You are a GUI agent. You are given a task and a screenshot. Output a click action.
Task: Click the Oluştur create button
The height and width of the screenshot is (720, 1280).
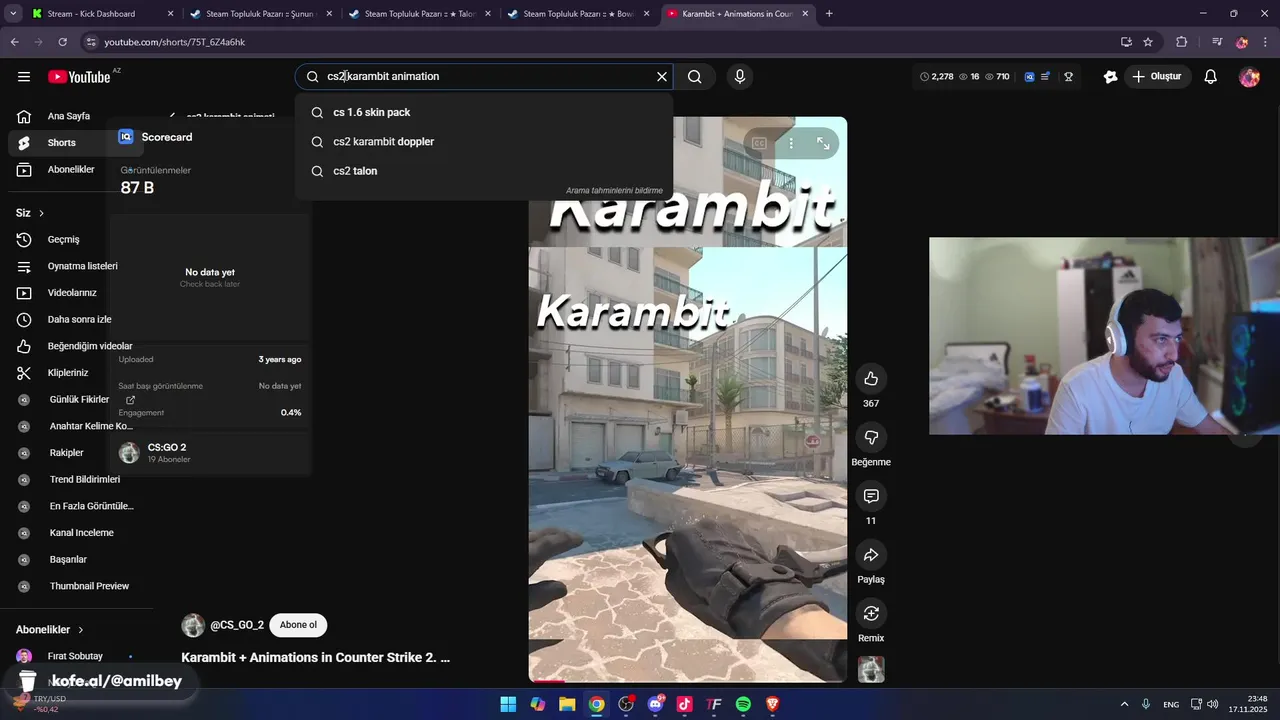(1157, 77)
